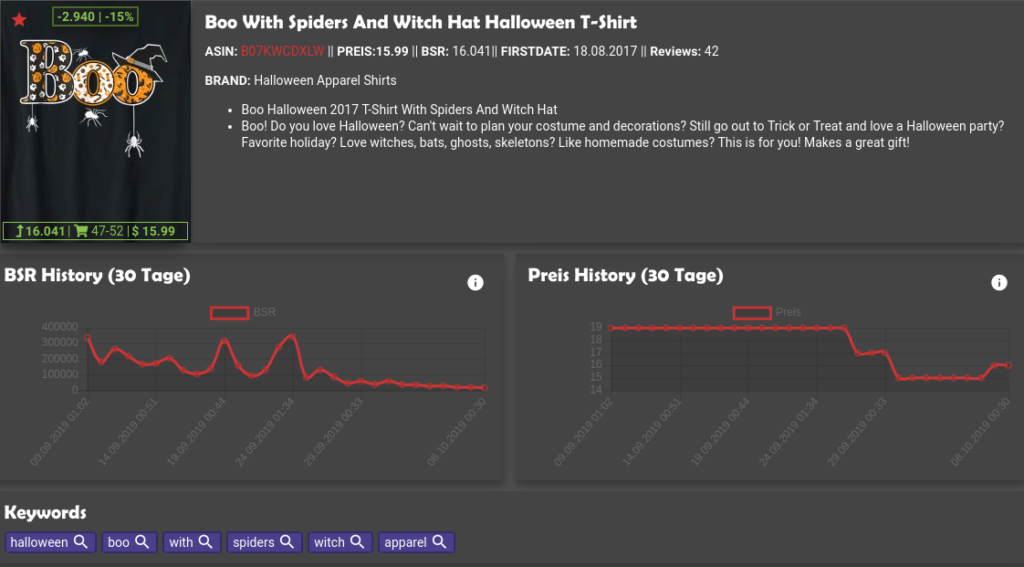Search keyword apparel magnifier icon
The height and width of the screenshot is (567, 1024).
click(440, 542)
